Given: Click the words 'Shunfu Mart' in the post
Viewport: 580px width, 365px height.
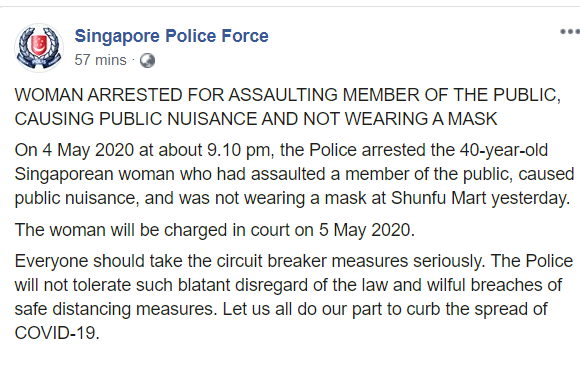Looking at the screenshot, I should [x=438, y=198].
